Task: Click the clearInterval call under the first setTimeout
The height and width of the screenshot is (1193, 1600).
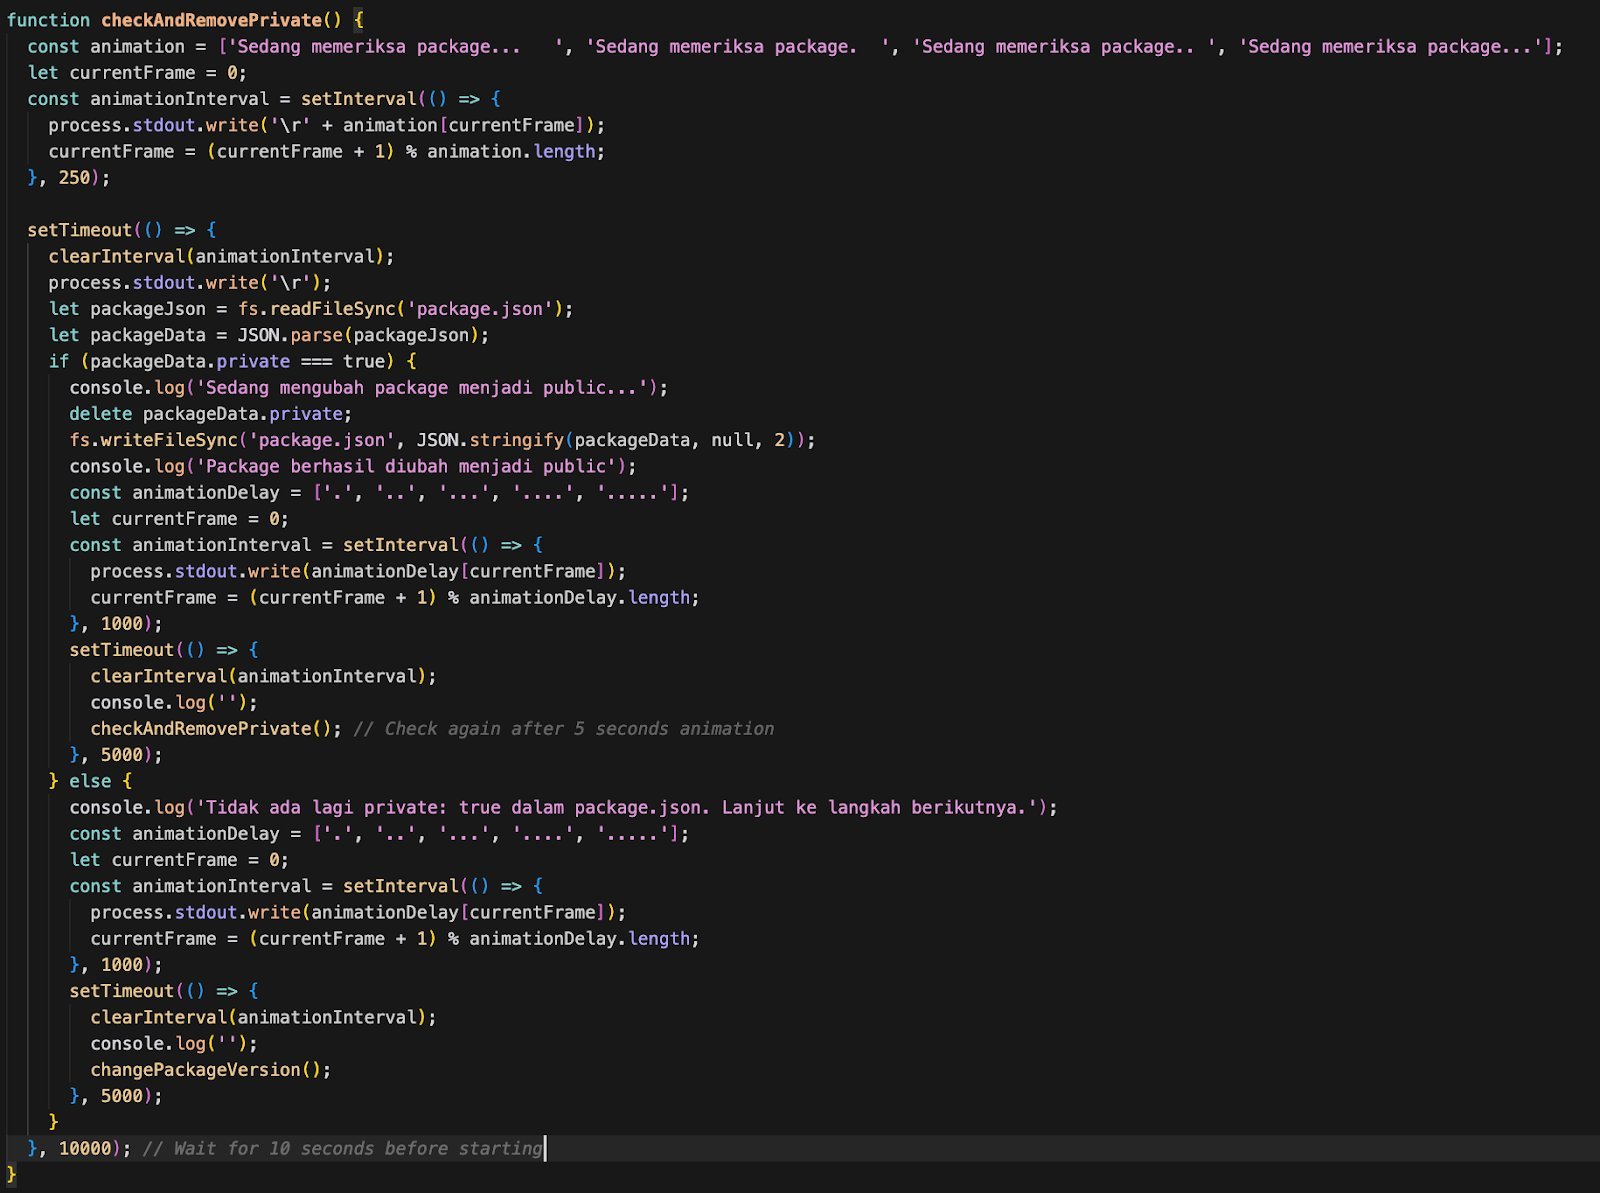Action: 116,257
